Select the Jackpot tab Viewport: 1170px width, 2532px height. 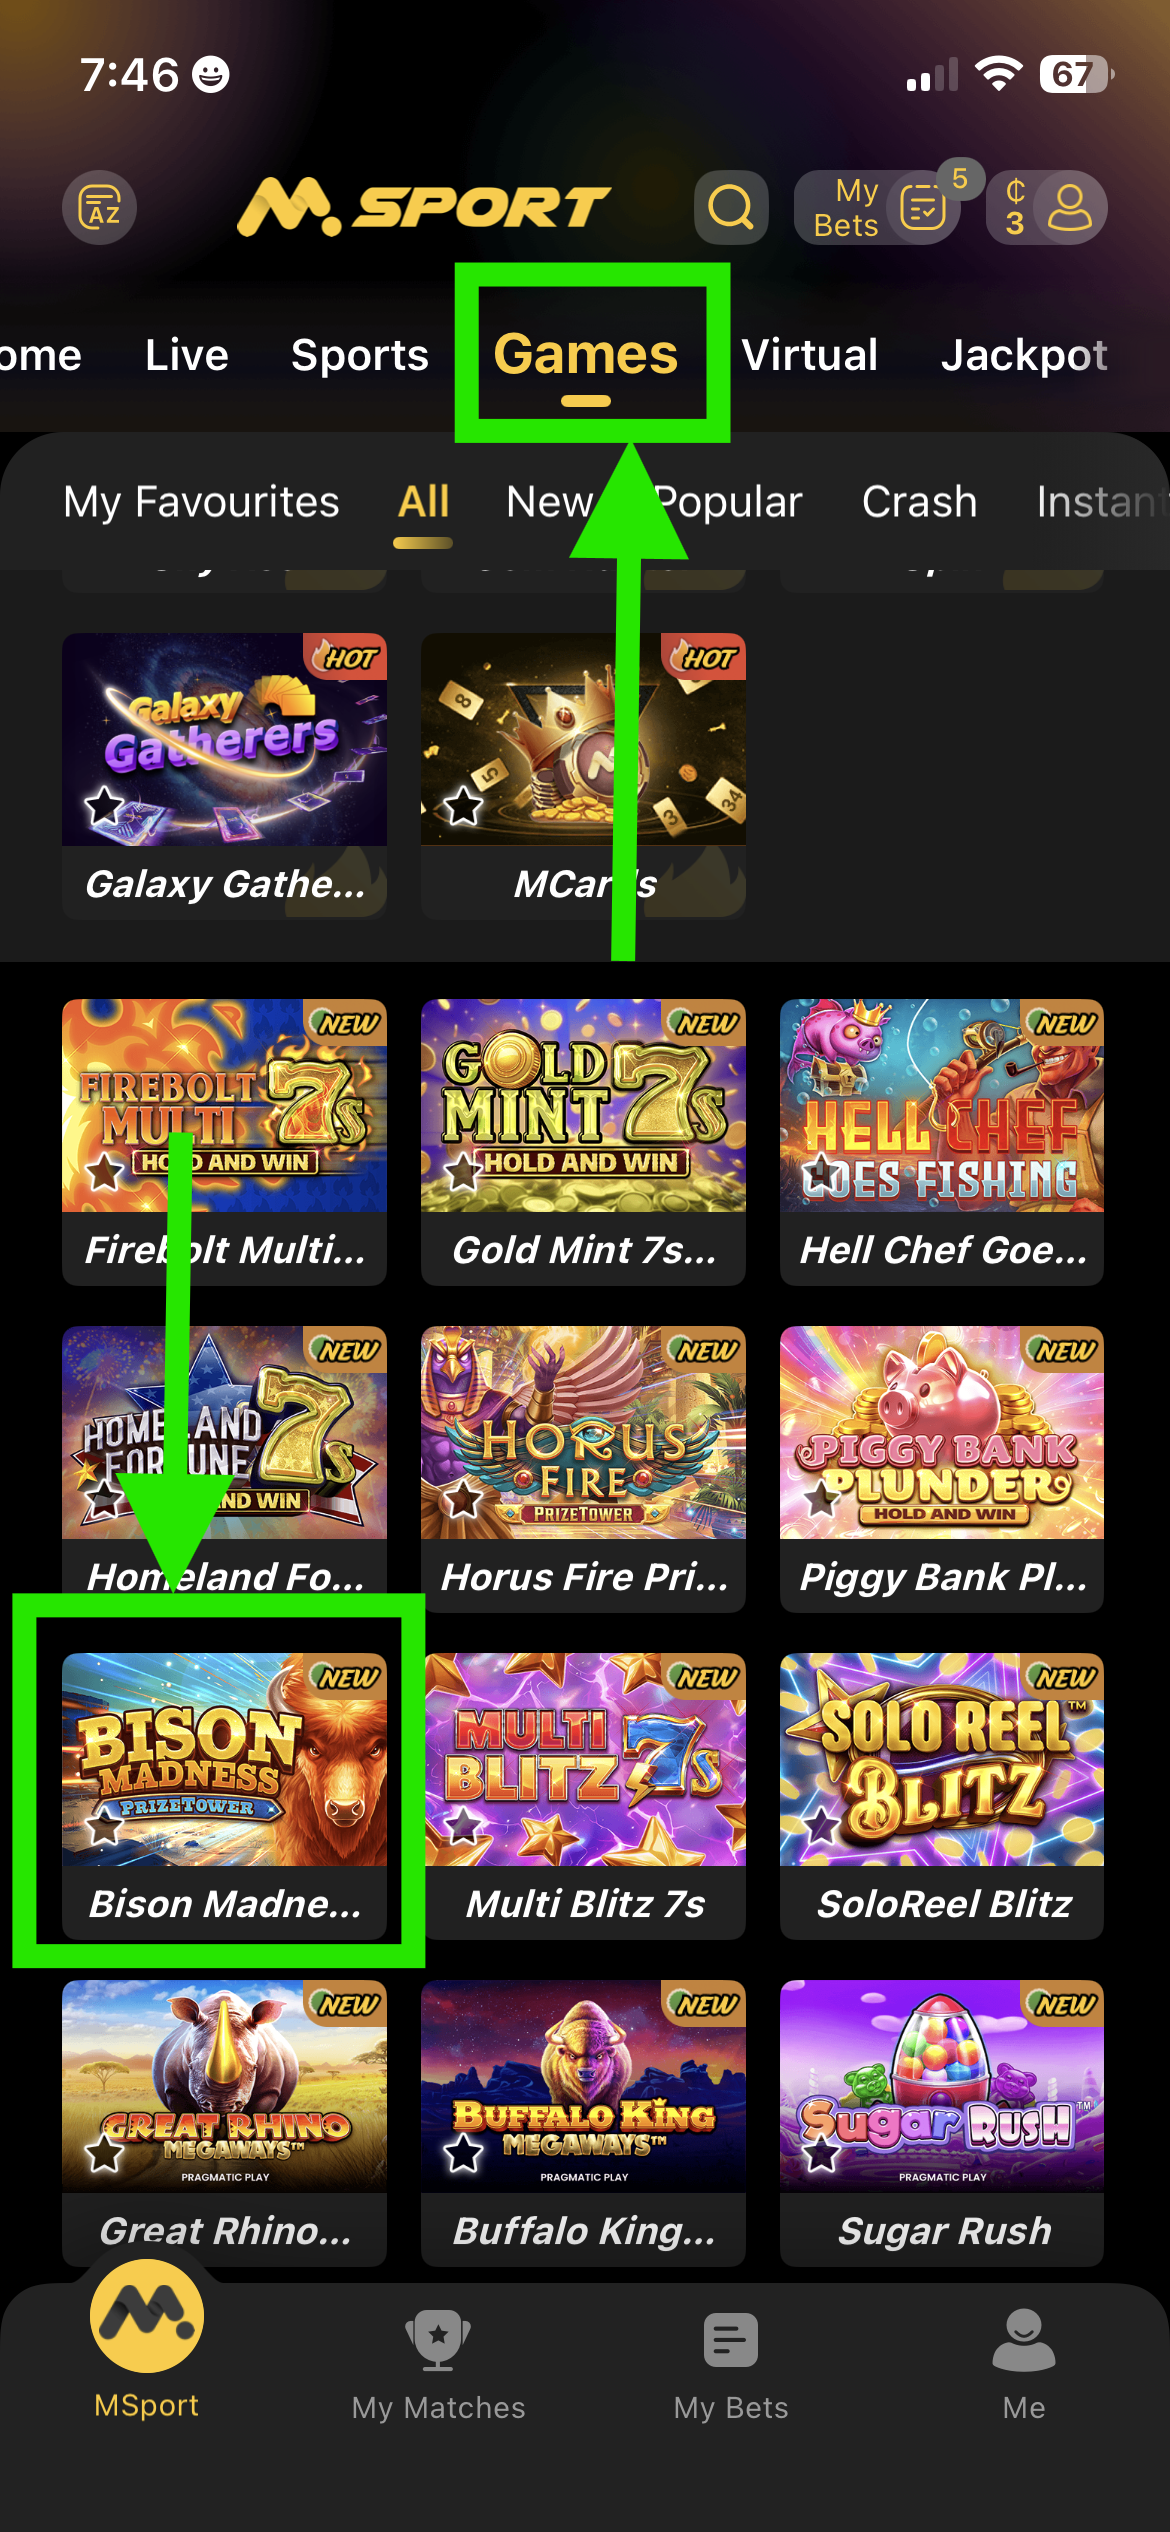point(1024,355)
